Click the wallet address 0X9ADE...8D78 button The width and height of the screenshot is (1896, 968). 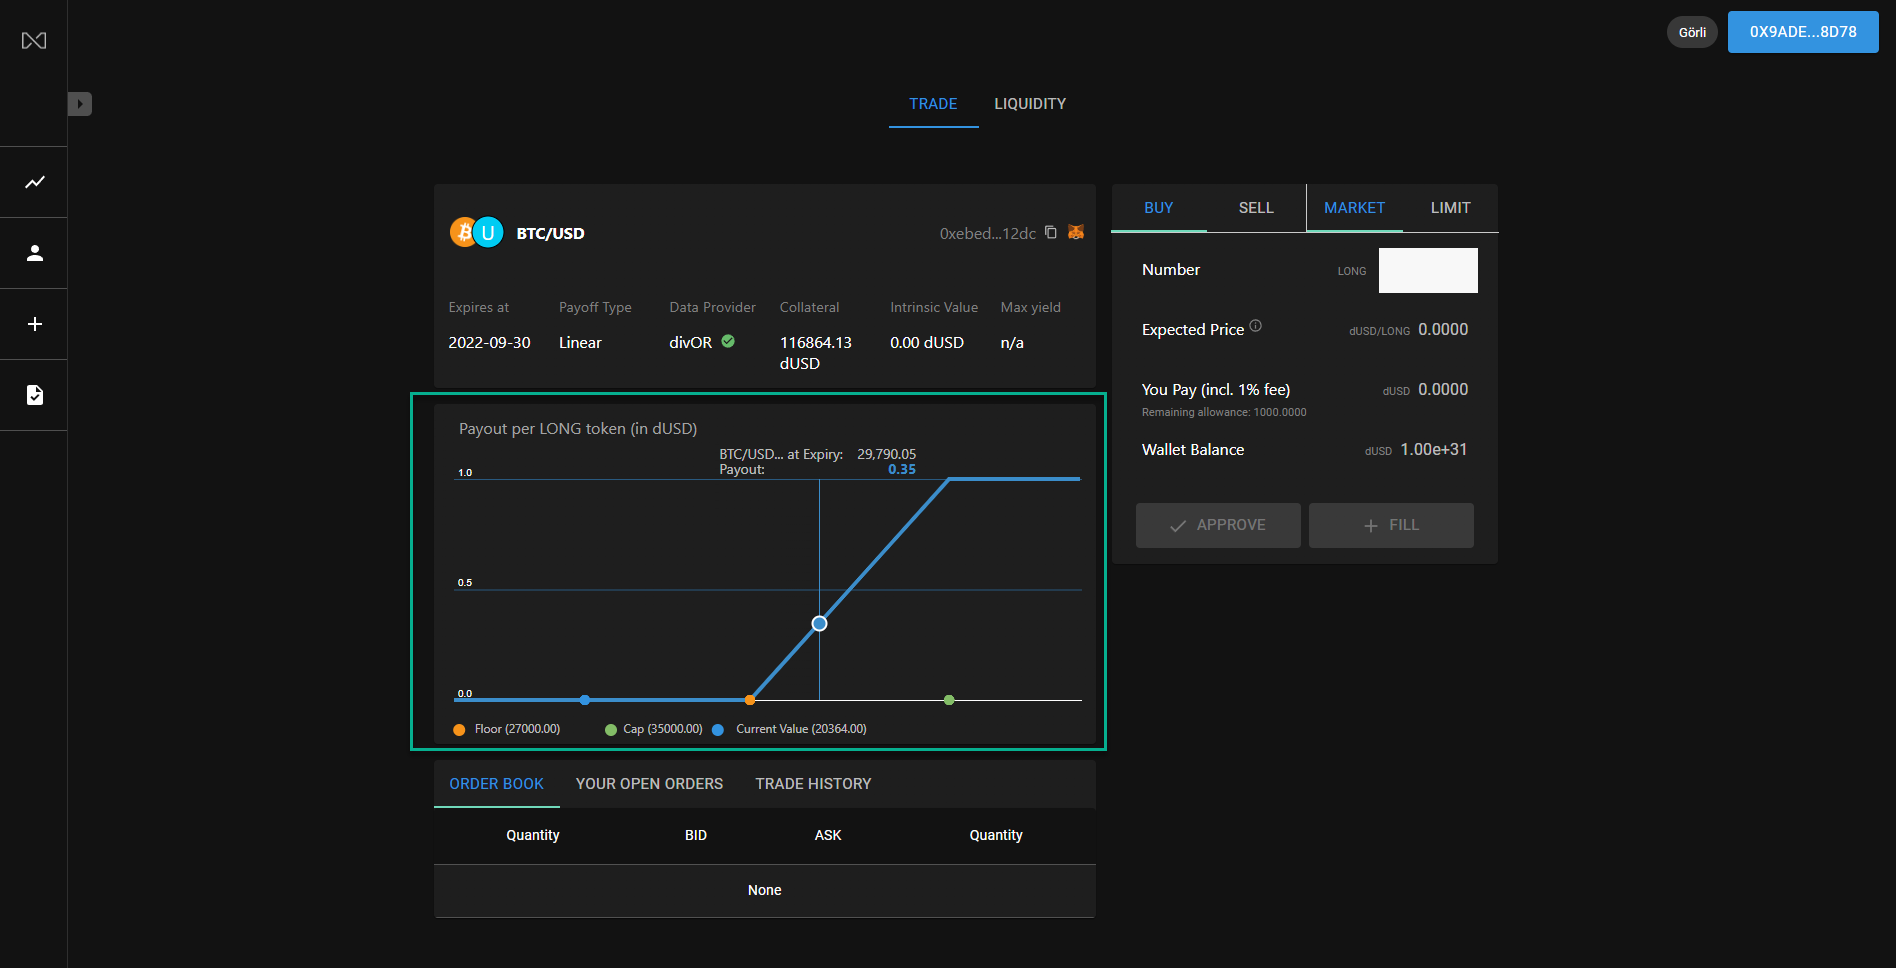point(1802,32)
